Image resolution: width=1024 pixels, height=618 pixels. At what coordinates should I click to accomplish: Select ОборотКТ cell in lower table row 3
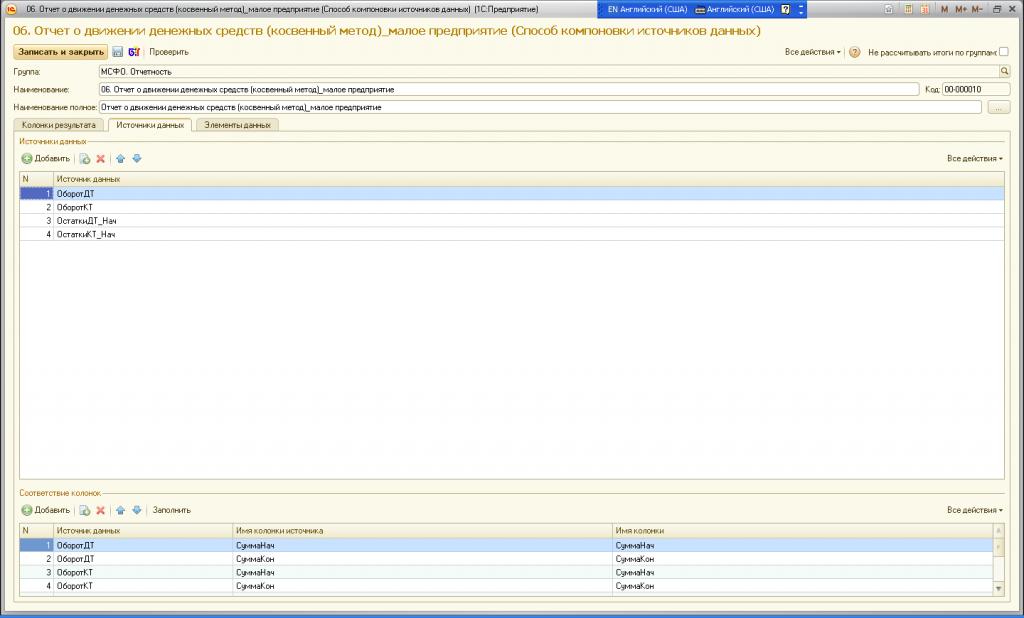click(143, 573)
